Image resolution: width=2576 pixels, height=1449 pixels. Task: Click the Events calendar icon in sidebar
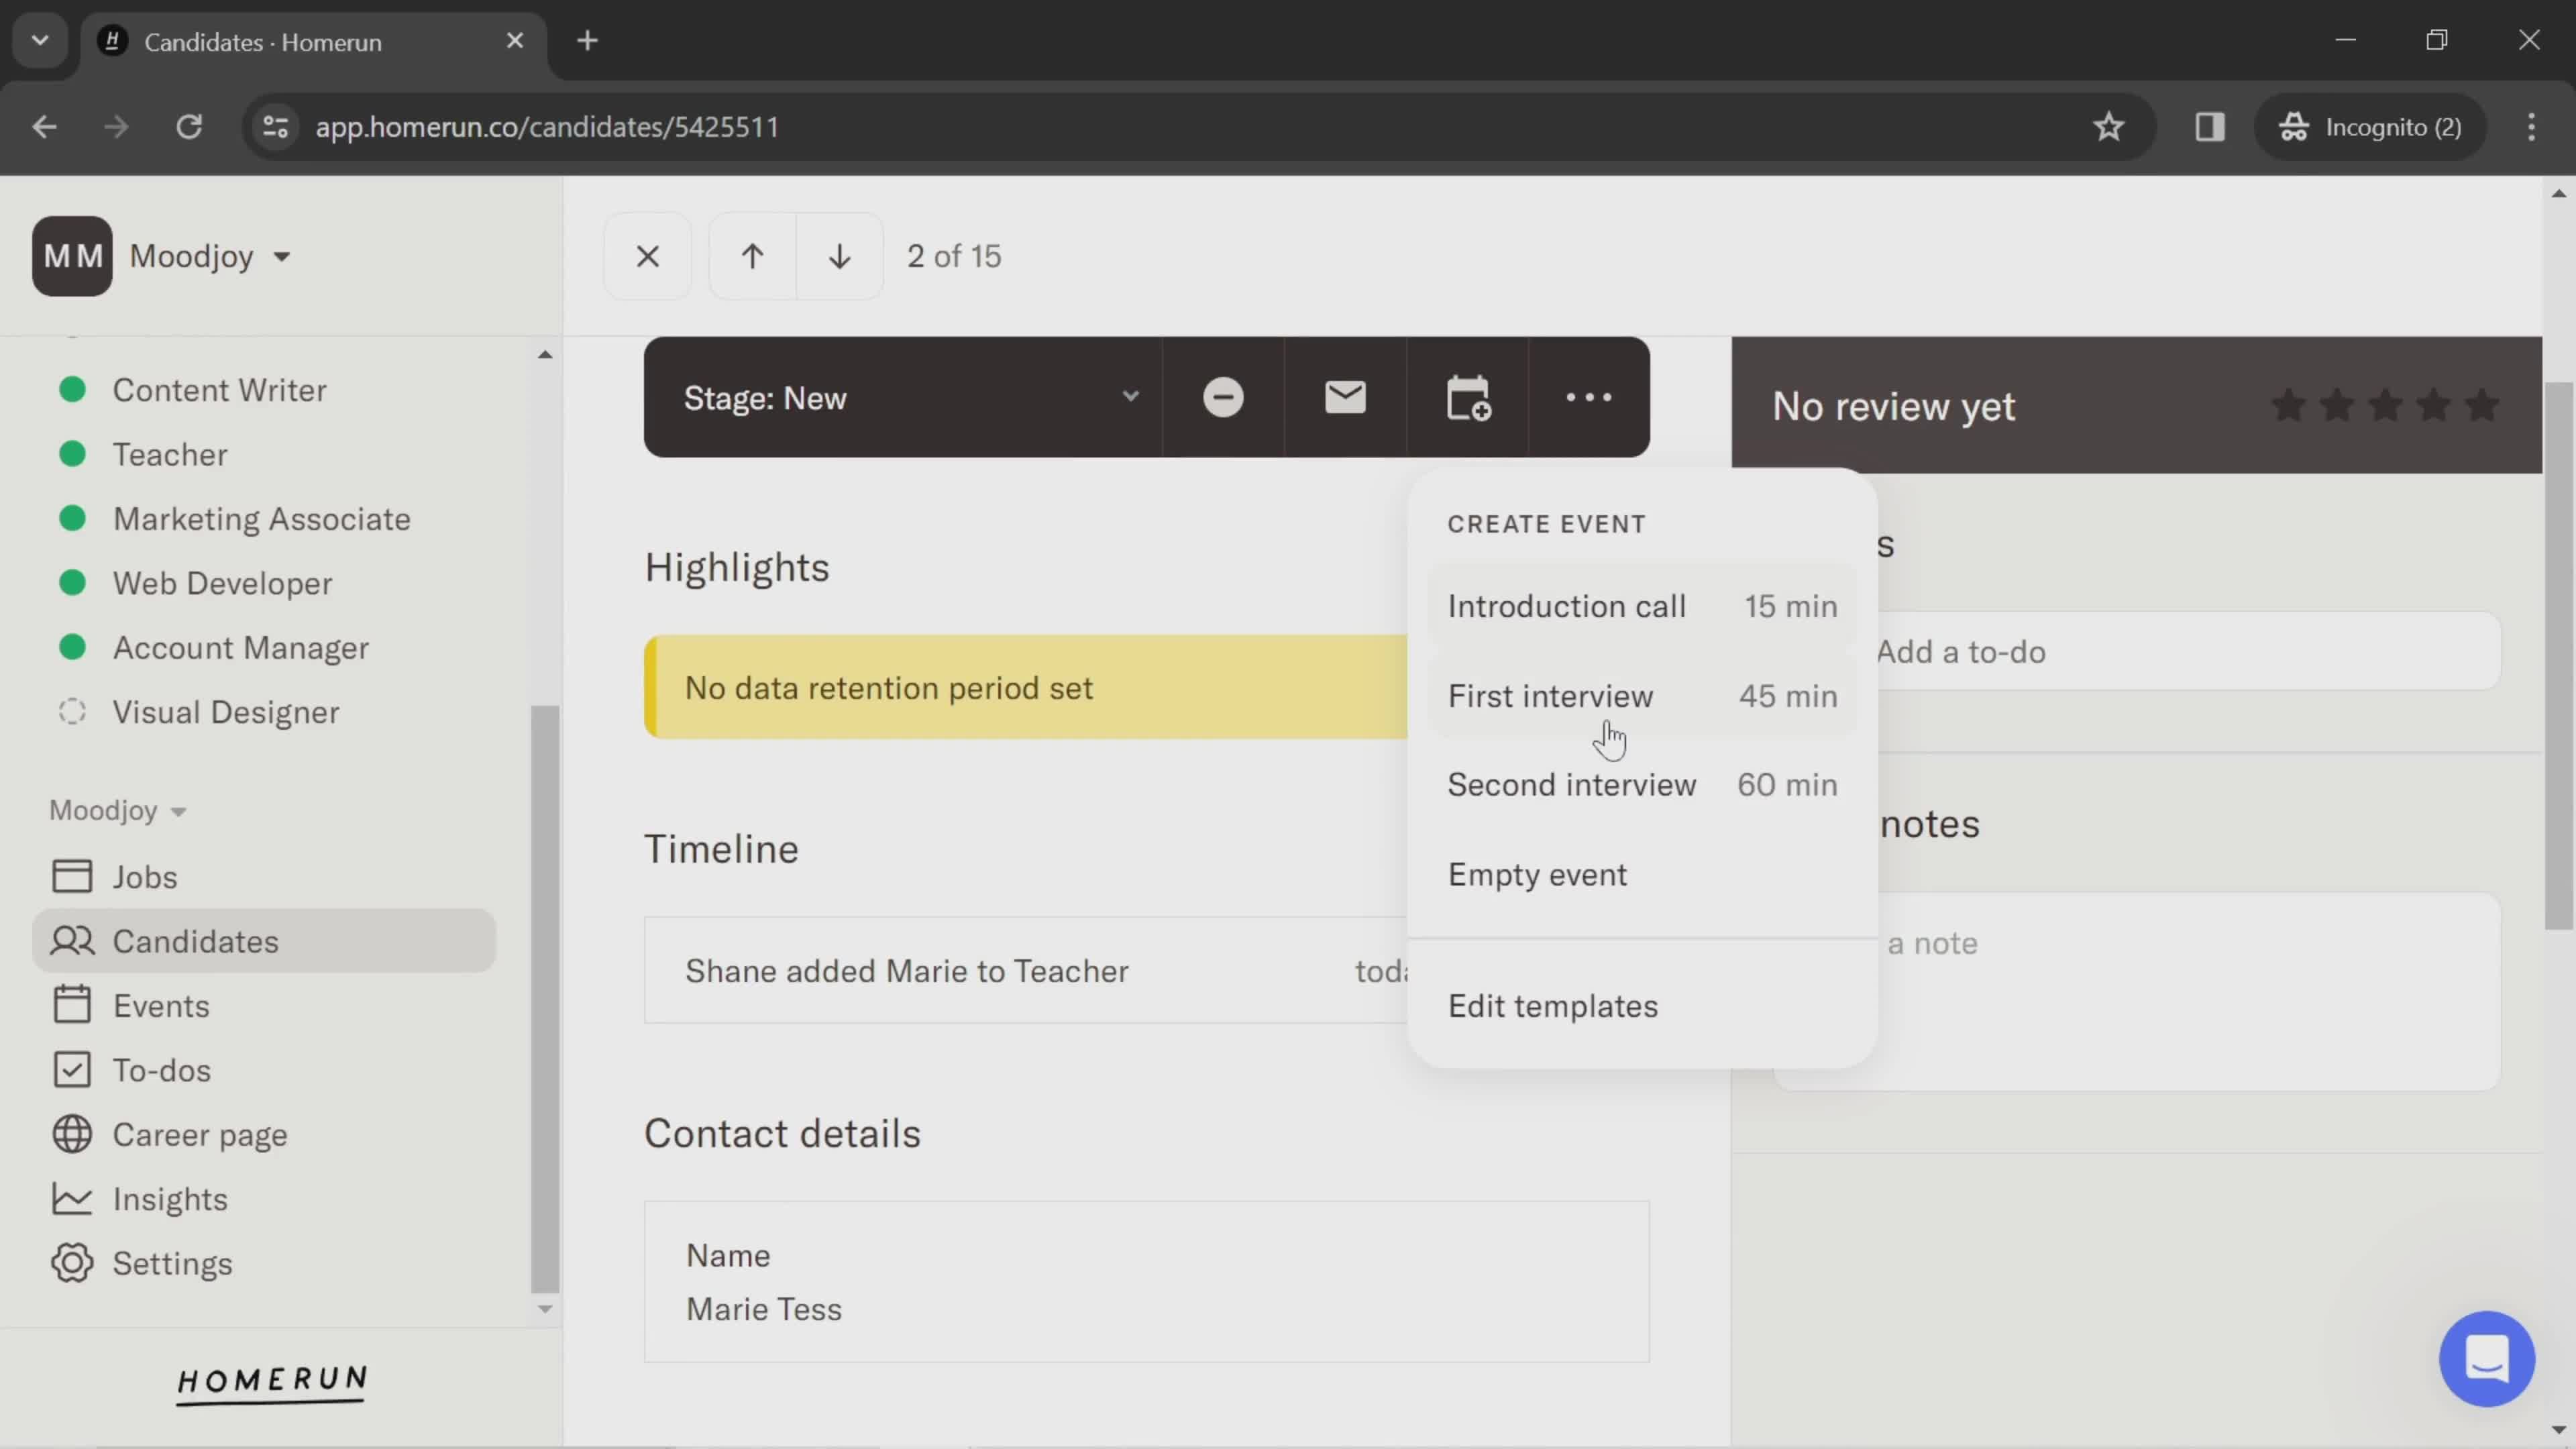point(72,1005)
